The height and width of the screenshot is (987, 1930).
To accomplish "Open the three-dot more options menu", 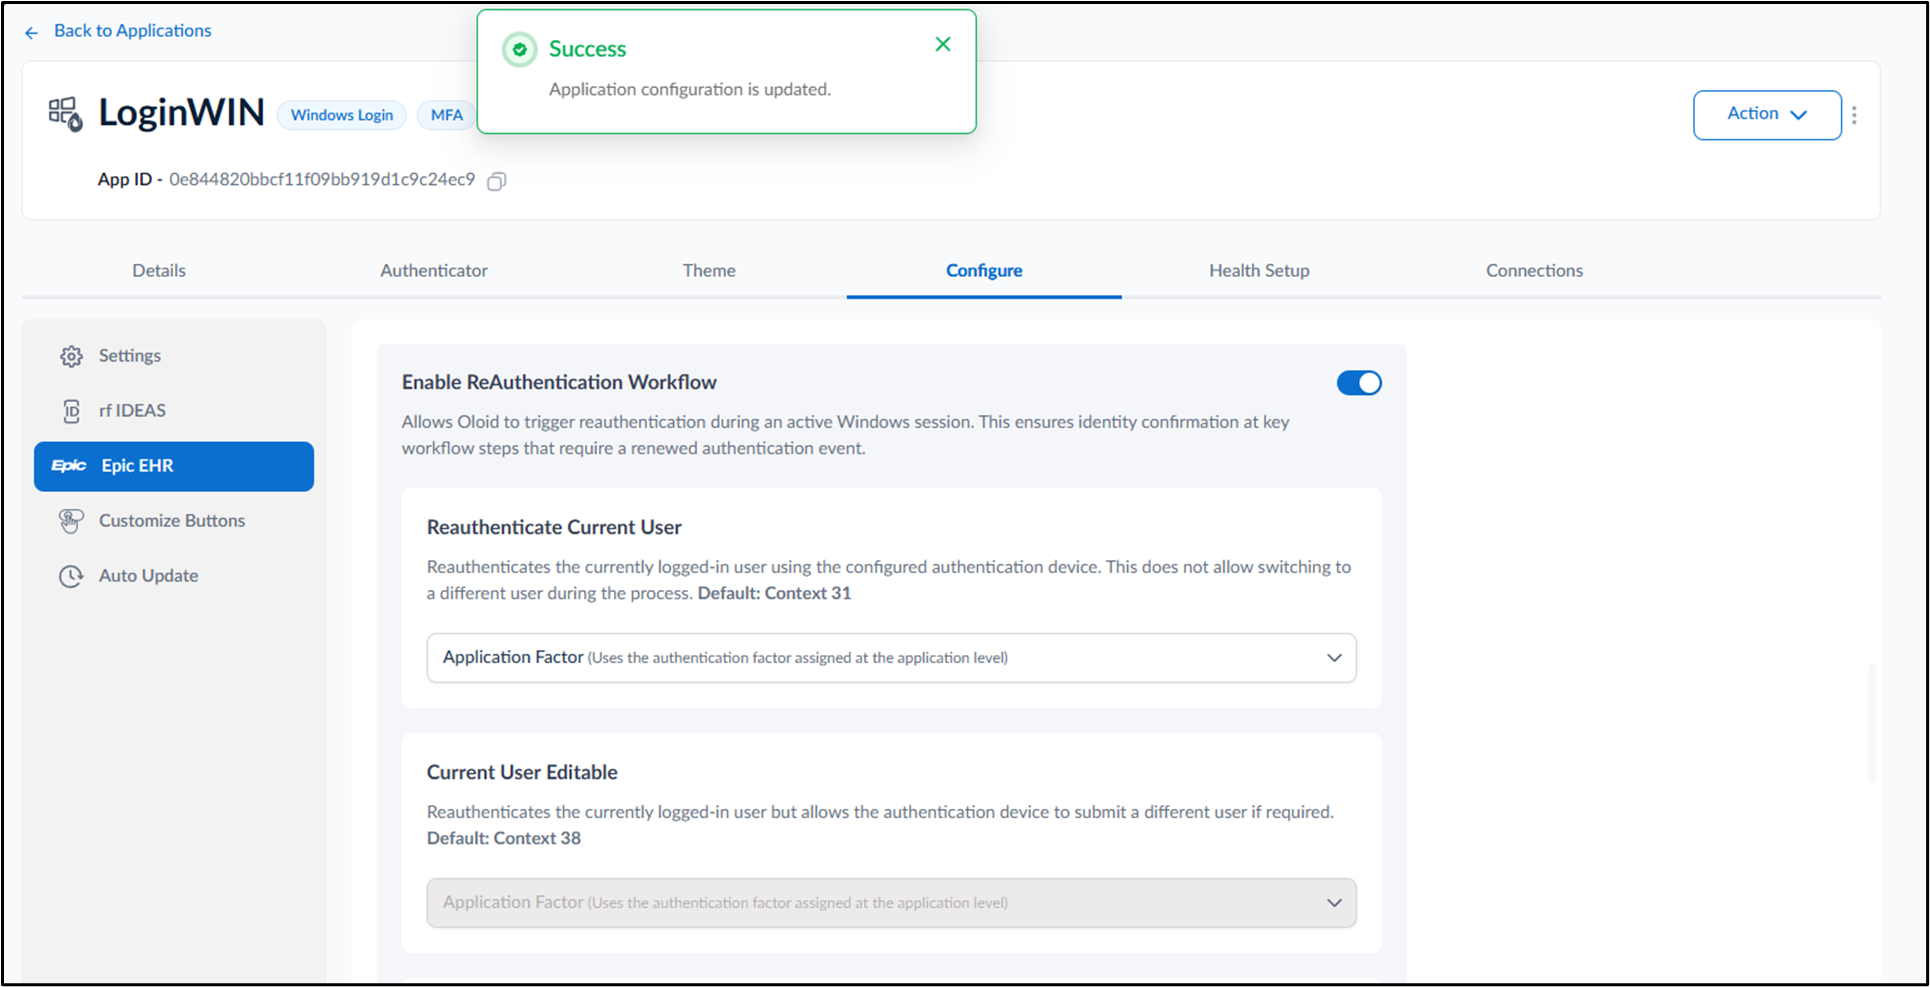I will (1854, 115).
